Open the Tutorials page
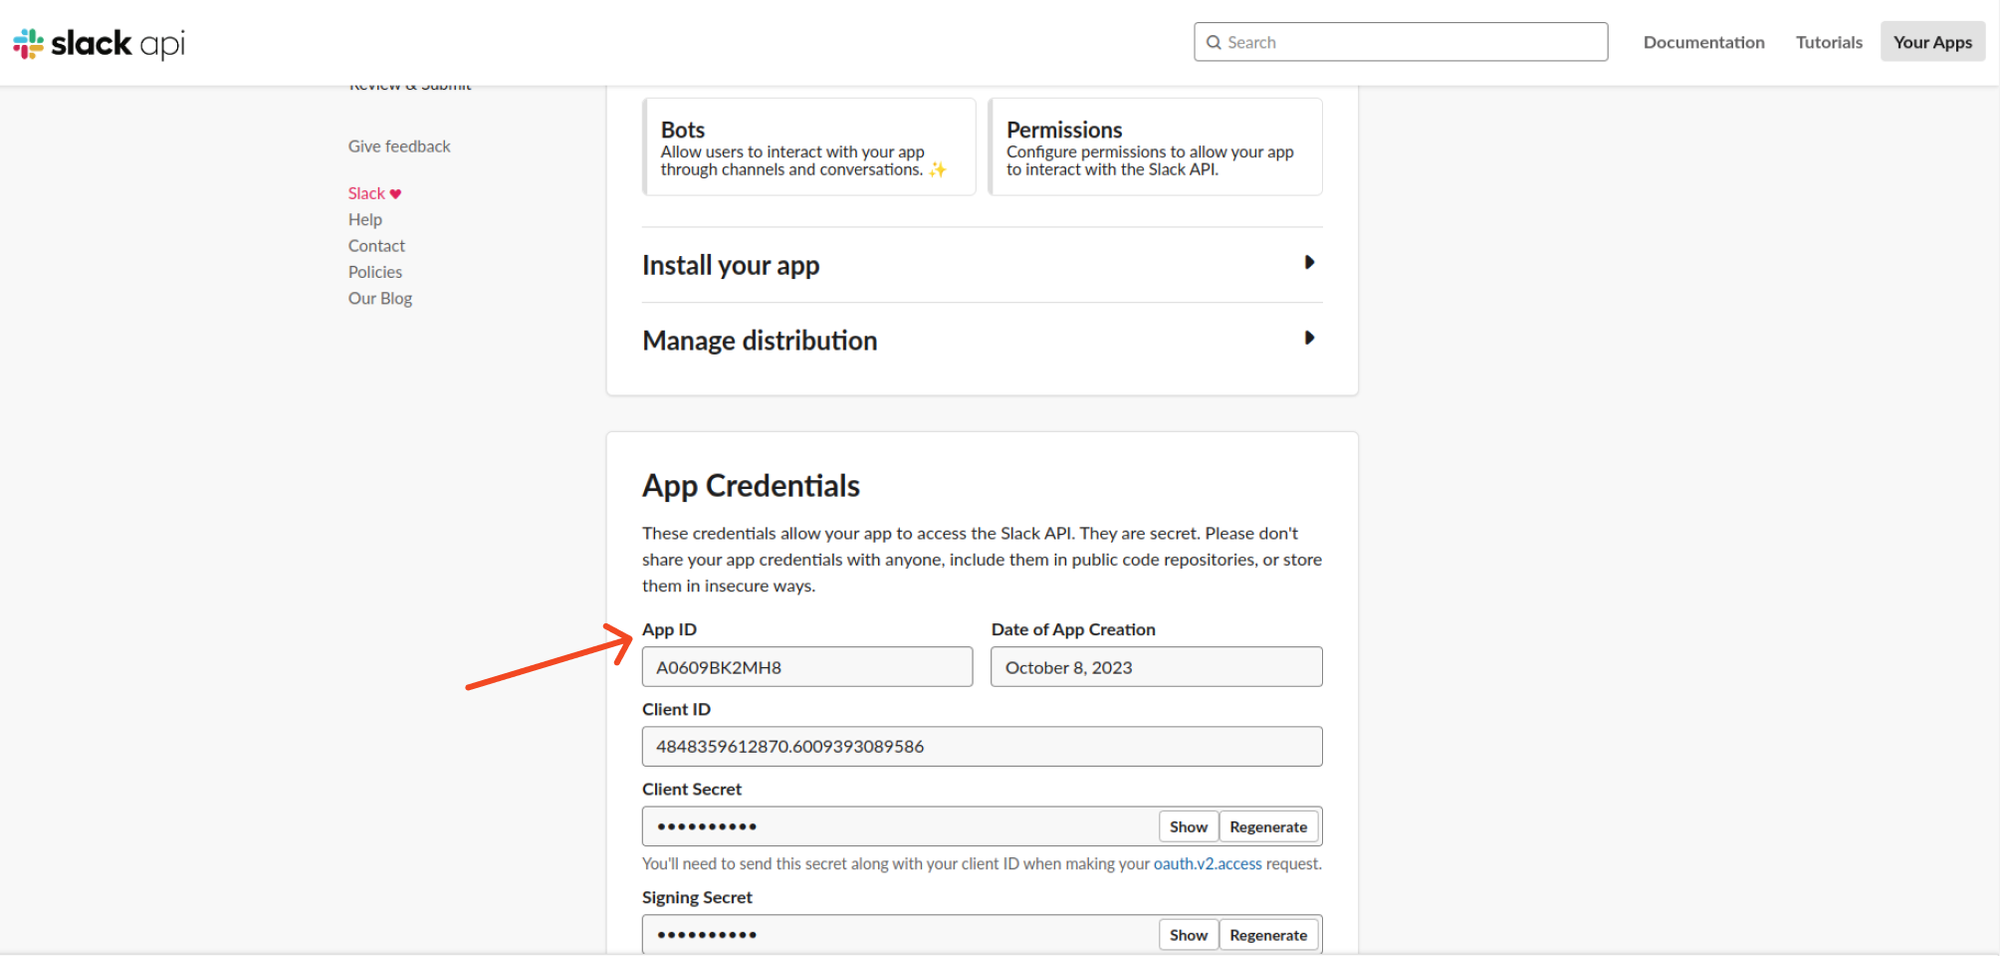 [x=1828, y=42]
